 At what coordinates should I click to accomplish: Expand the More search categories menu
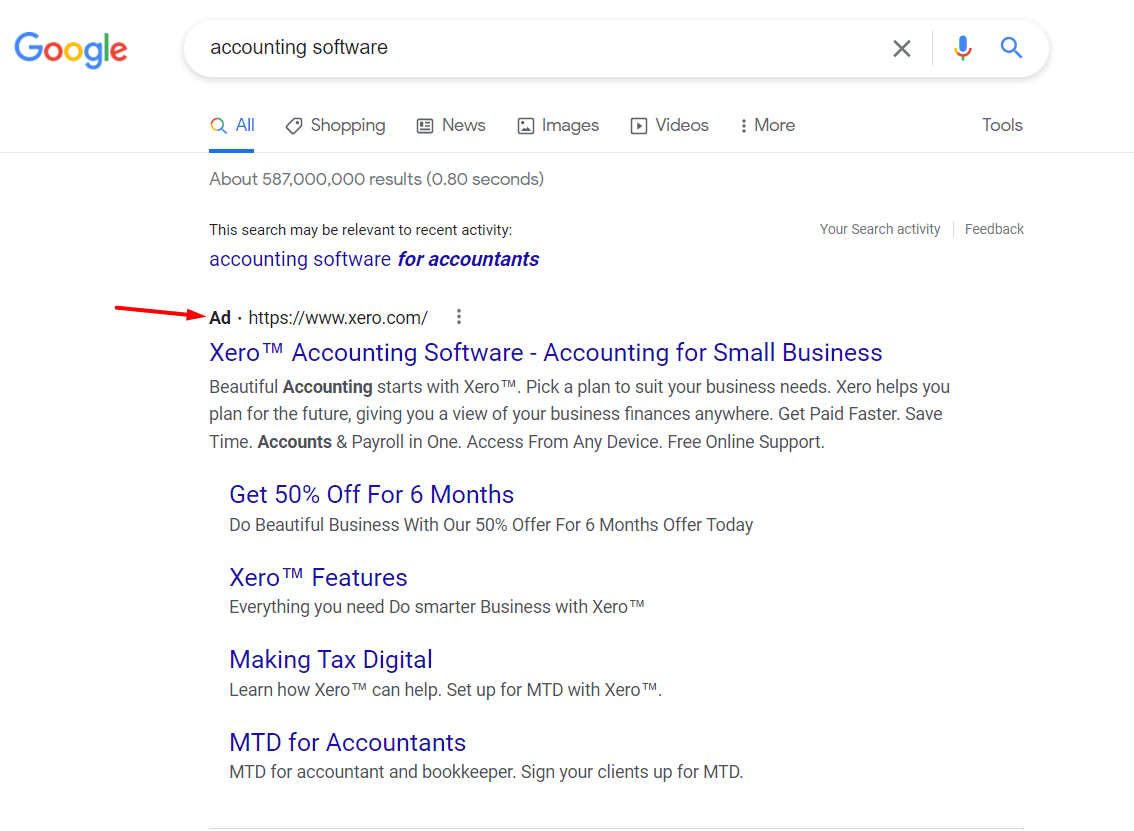click(767, 126)
